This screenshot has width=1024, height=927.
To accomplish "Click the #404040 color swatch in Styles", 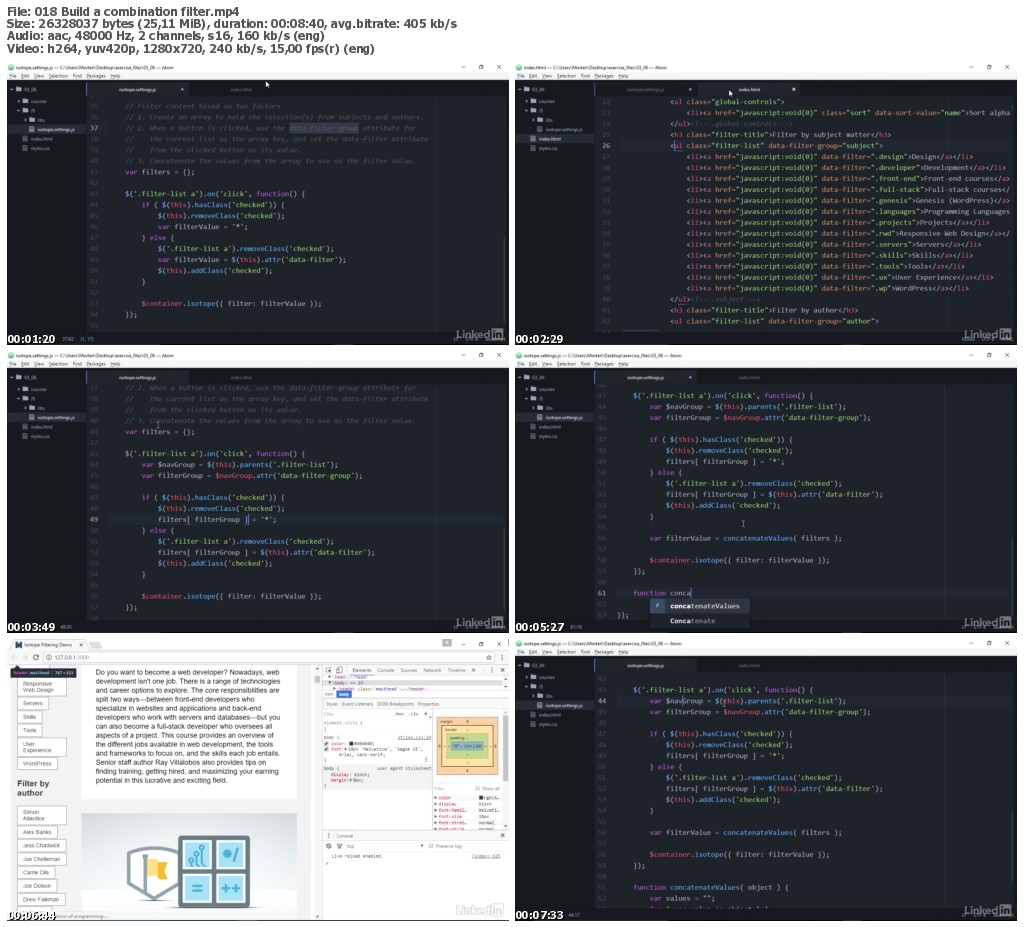I will pos(351,743).
